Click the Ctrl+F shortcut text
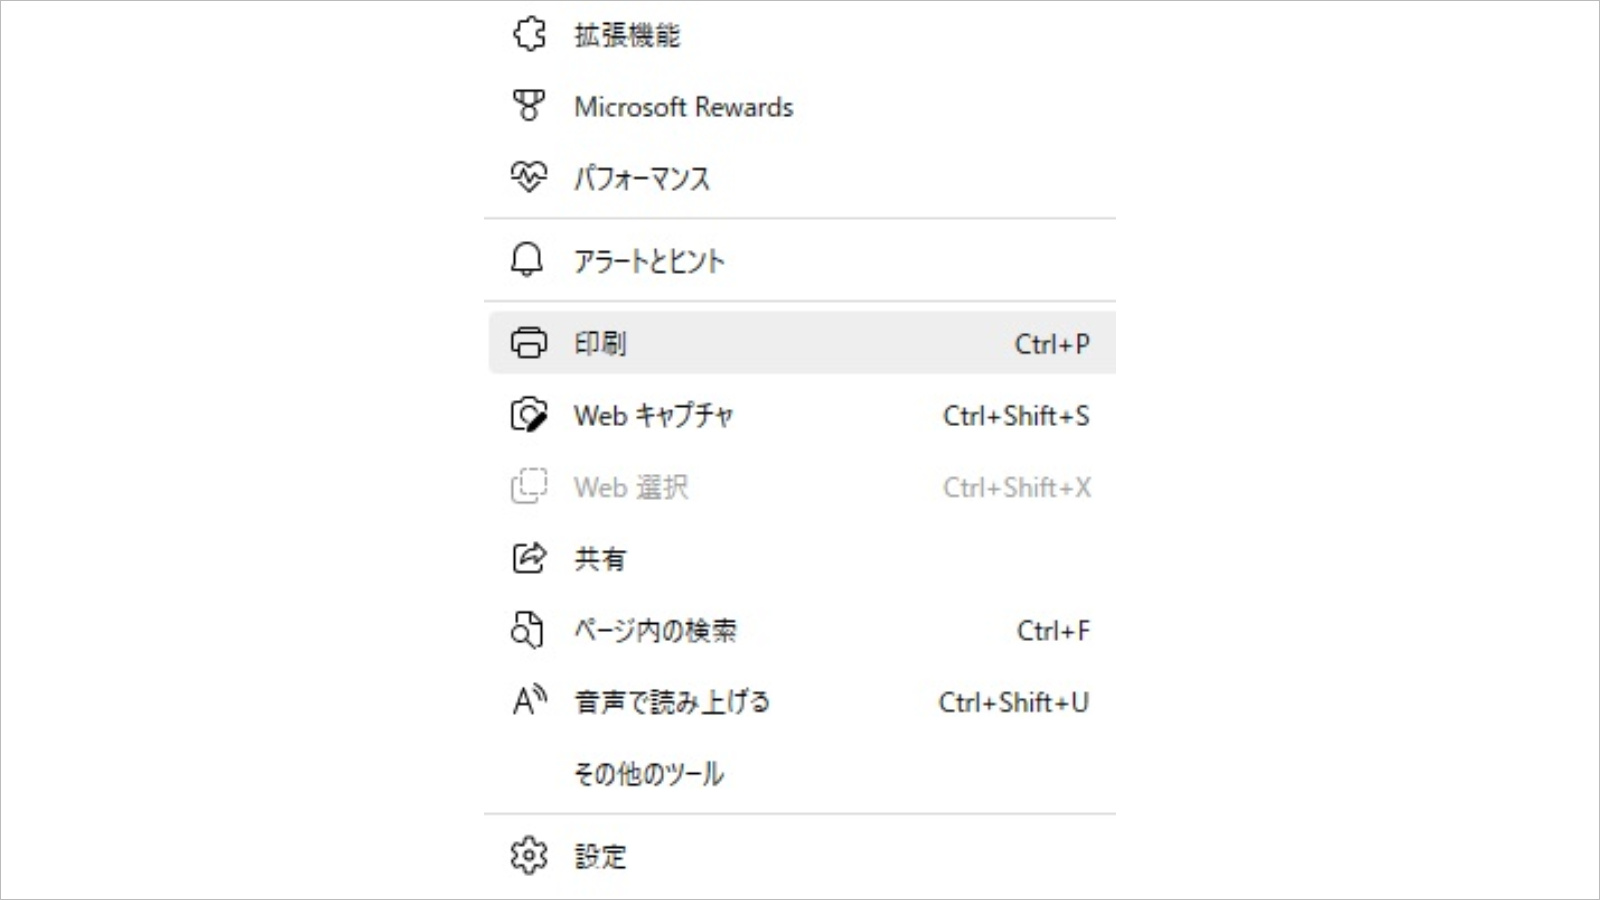Viewport: 1600px width, 900px height. 1053,631
